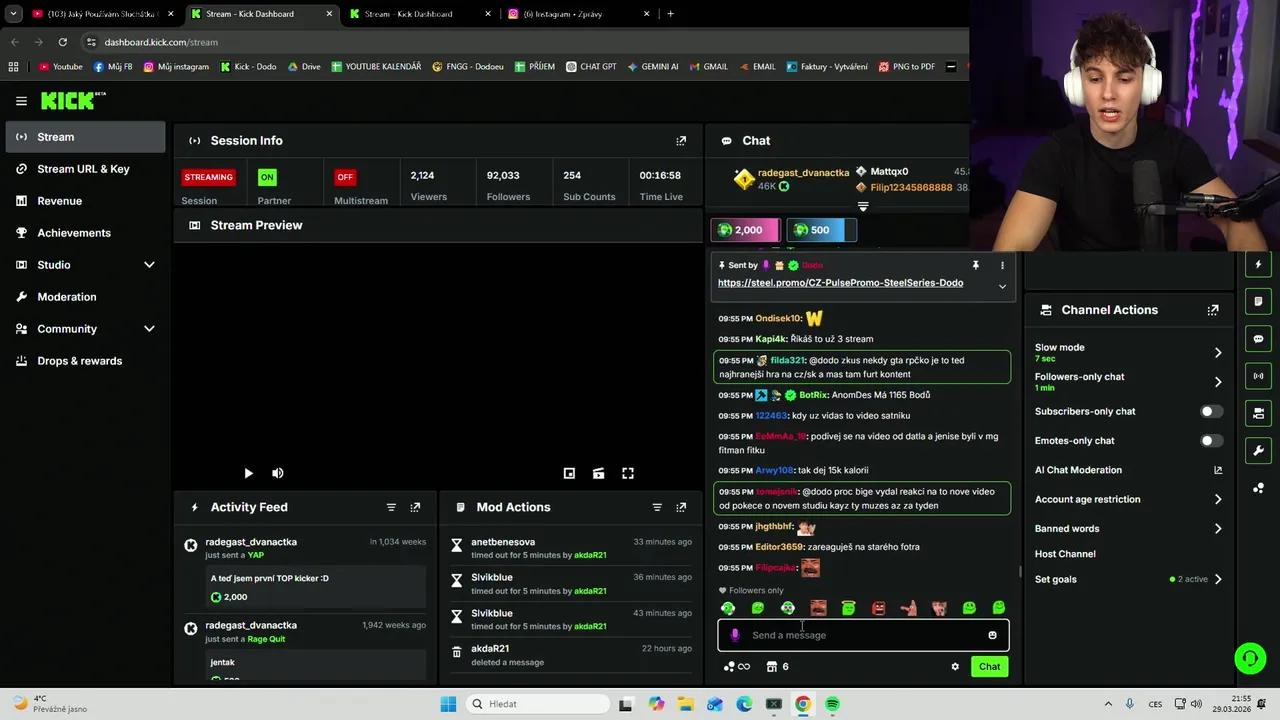The width and height of the screenshot is (1280, 720).
Task: Open the Mod Actions filter icon
Action: tap(657, 507)
